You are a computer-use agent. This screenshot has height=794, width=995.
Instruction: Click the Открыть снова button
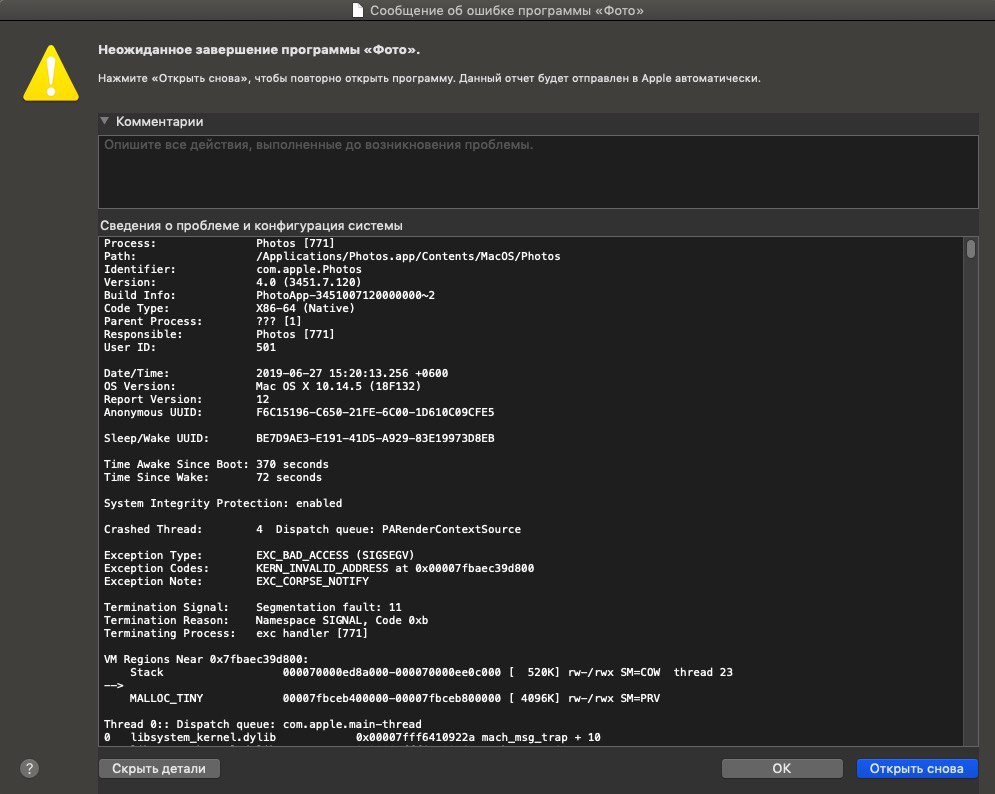click(x=916, y=768)
